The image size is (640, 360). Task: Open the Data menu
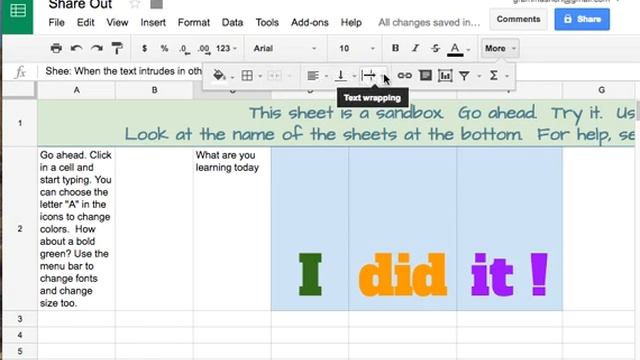[x=232, y=22]
